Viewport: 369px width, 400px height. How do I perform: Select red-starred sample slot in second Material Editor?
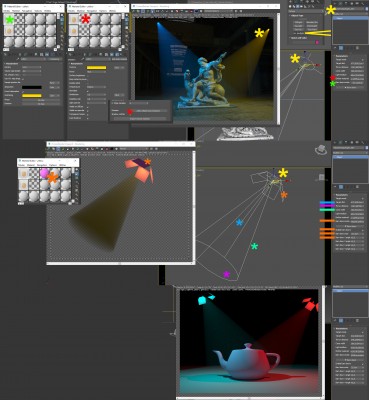(85, 19)
